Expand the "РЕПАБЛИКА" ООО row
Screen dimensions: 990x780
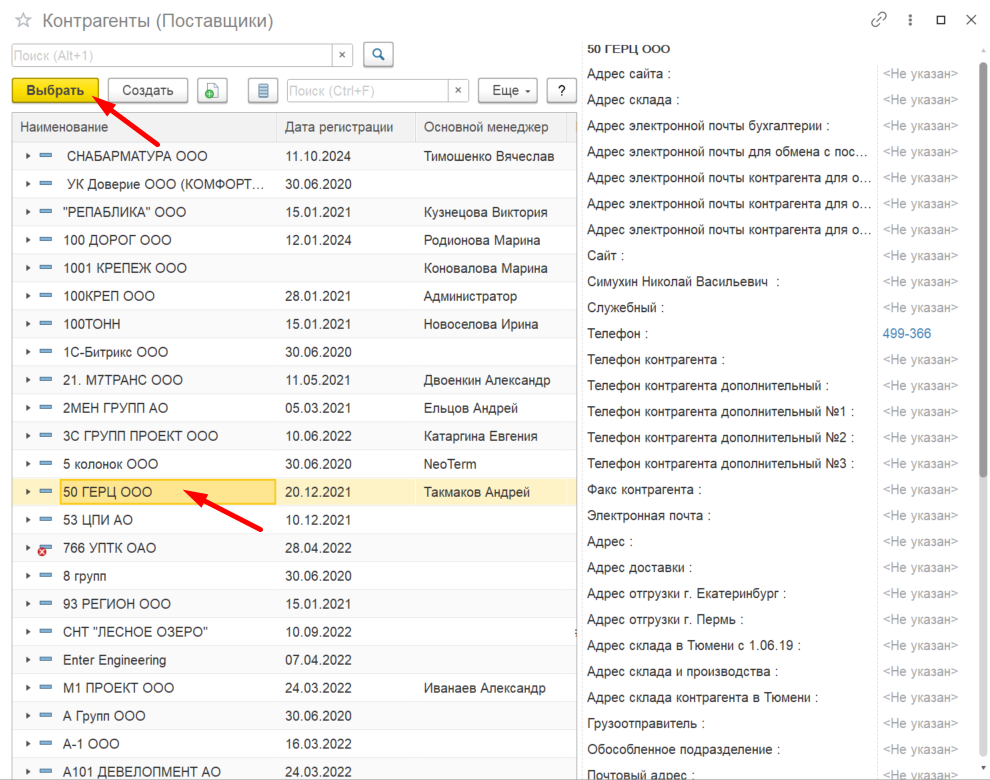[x=28, y=212]
